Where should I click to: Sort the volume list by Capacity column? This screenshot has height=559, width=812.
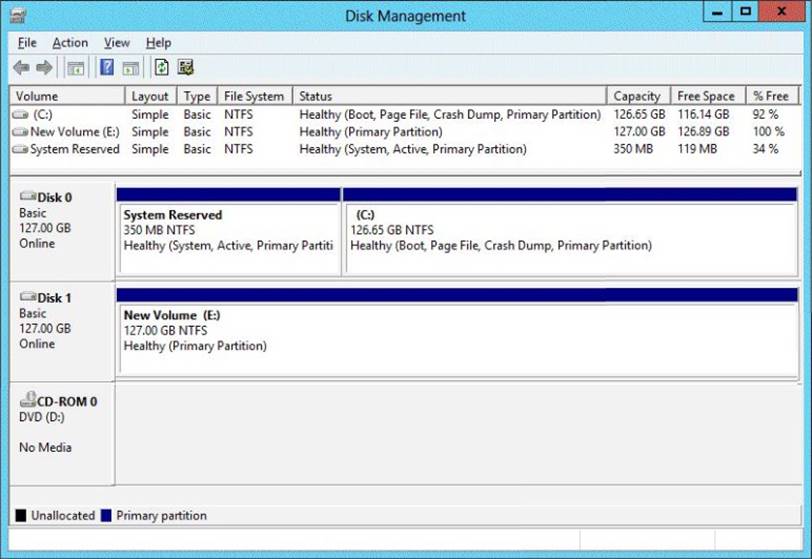coord(637,96)
